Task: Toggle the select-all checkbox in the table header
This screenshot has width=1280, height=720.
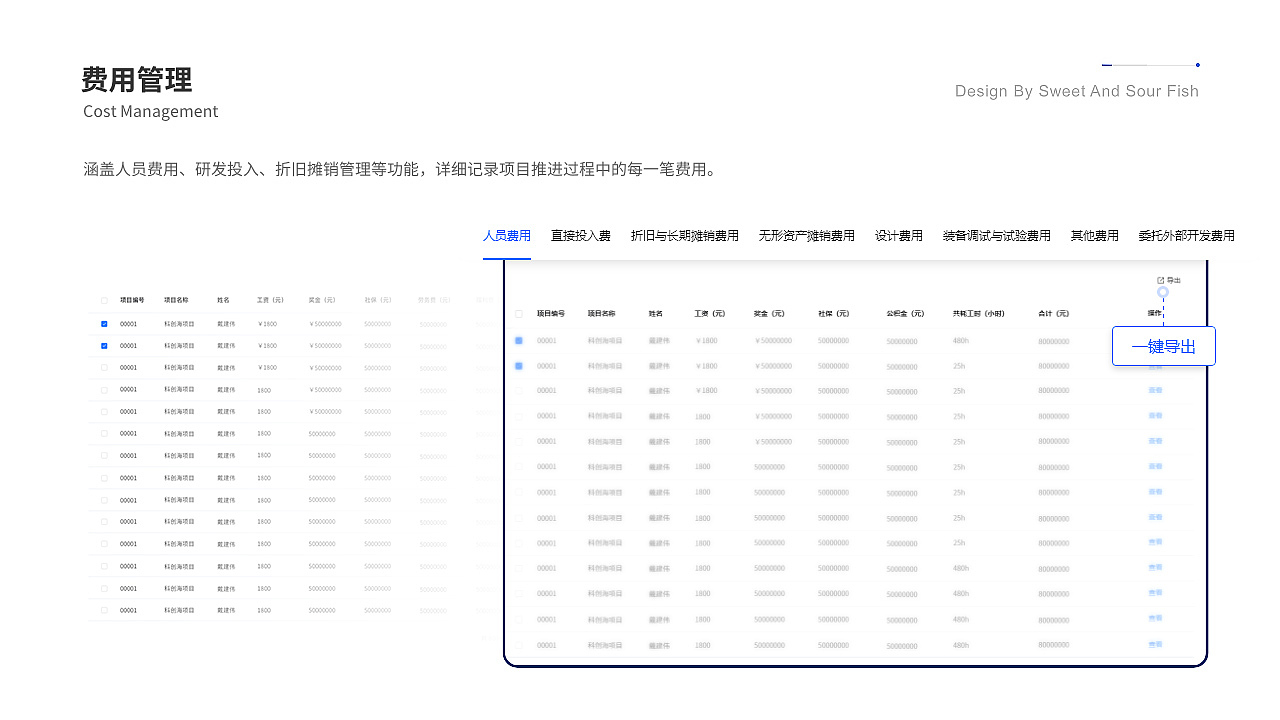Action: pyautogui.click(x=517, y=312)
